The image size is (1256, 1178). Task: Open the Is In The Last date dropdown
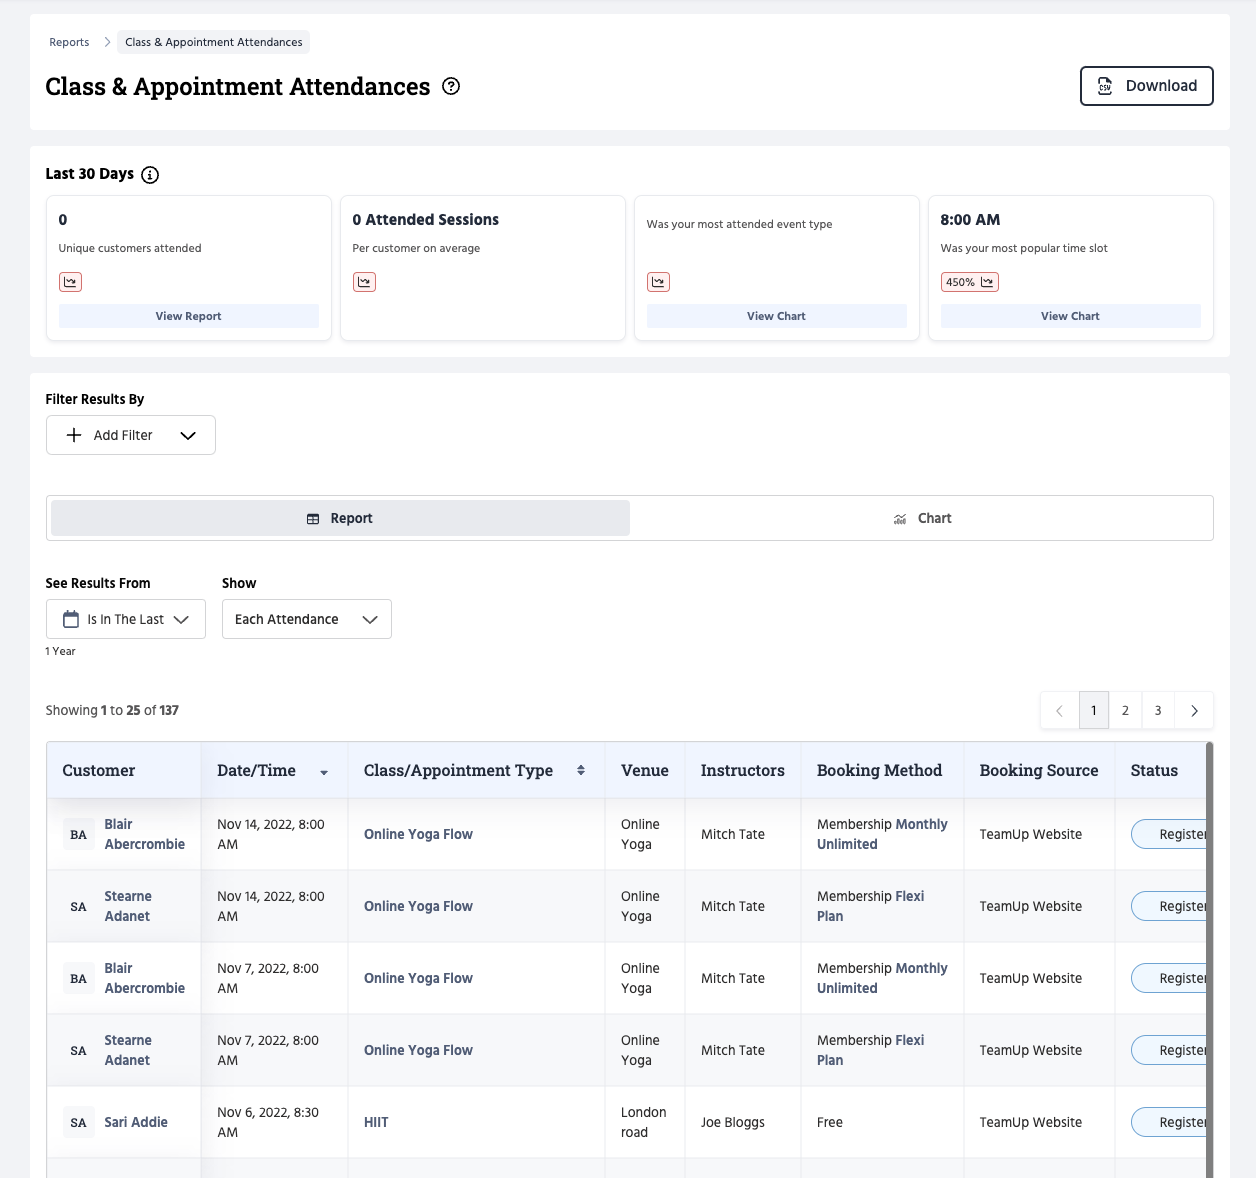click(x=126, y=619)
